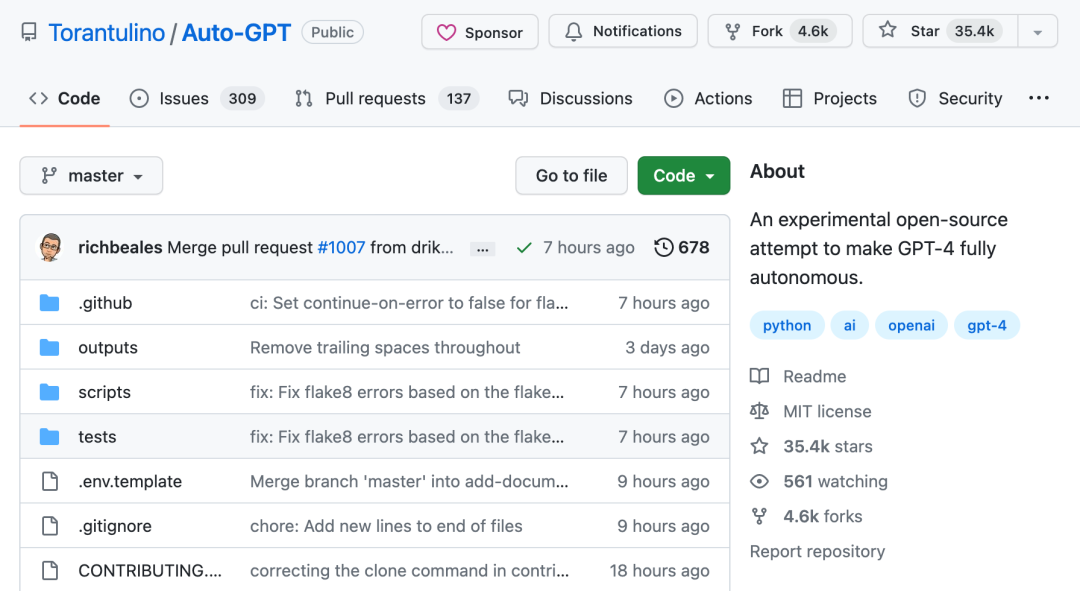1080x591 pixels.
Task: Click the '561 watching' text
Action: click(835, 481)
